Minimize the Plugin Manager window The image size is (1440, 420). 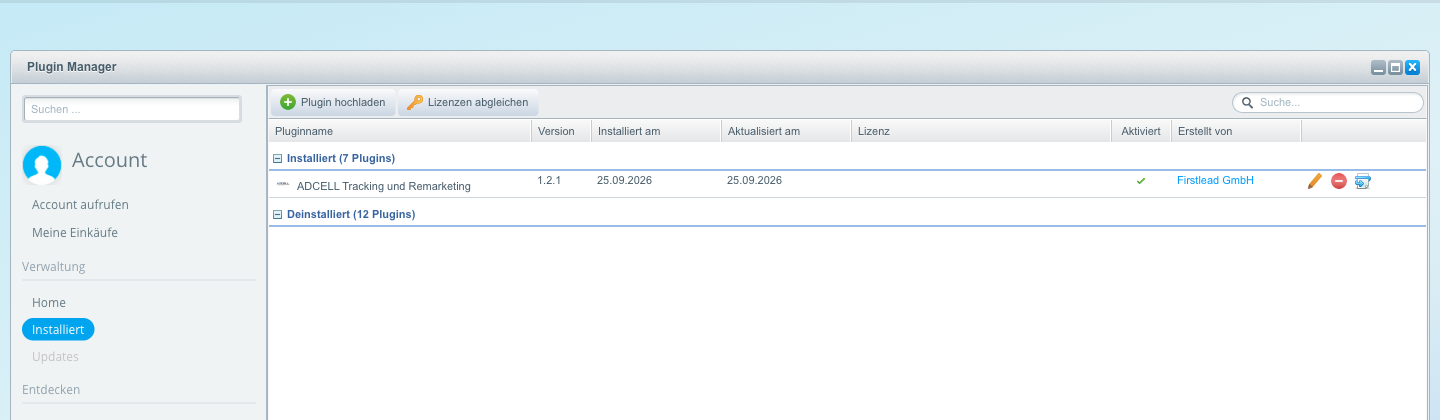pyautogui.click(x=1378, y=67)
